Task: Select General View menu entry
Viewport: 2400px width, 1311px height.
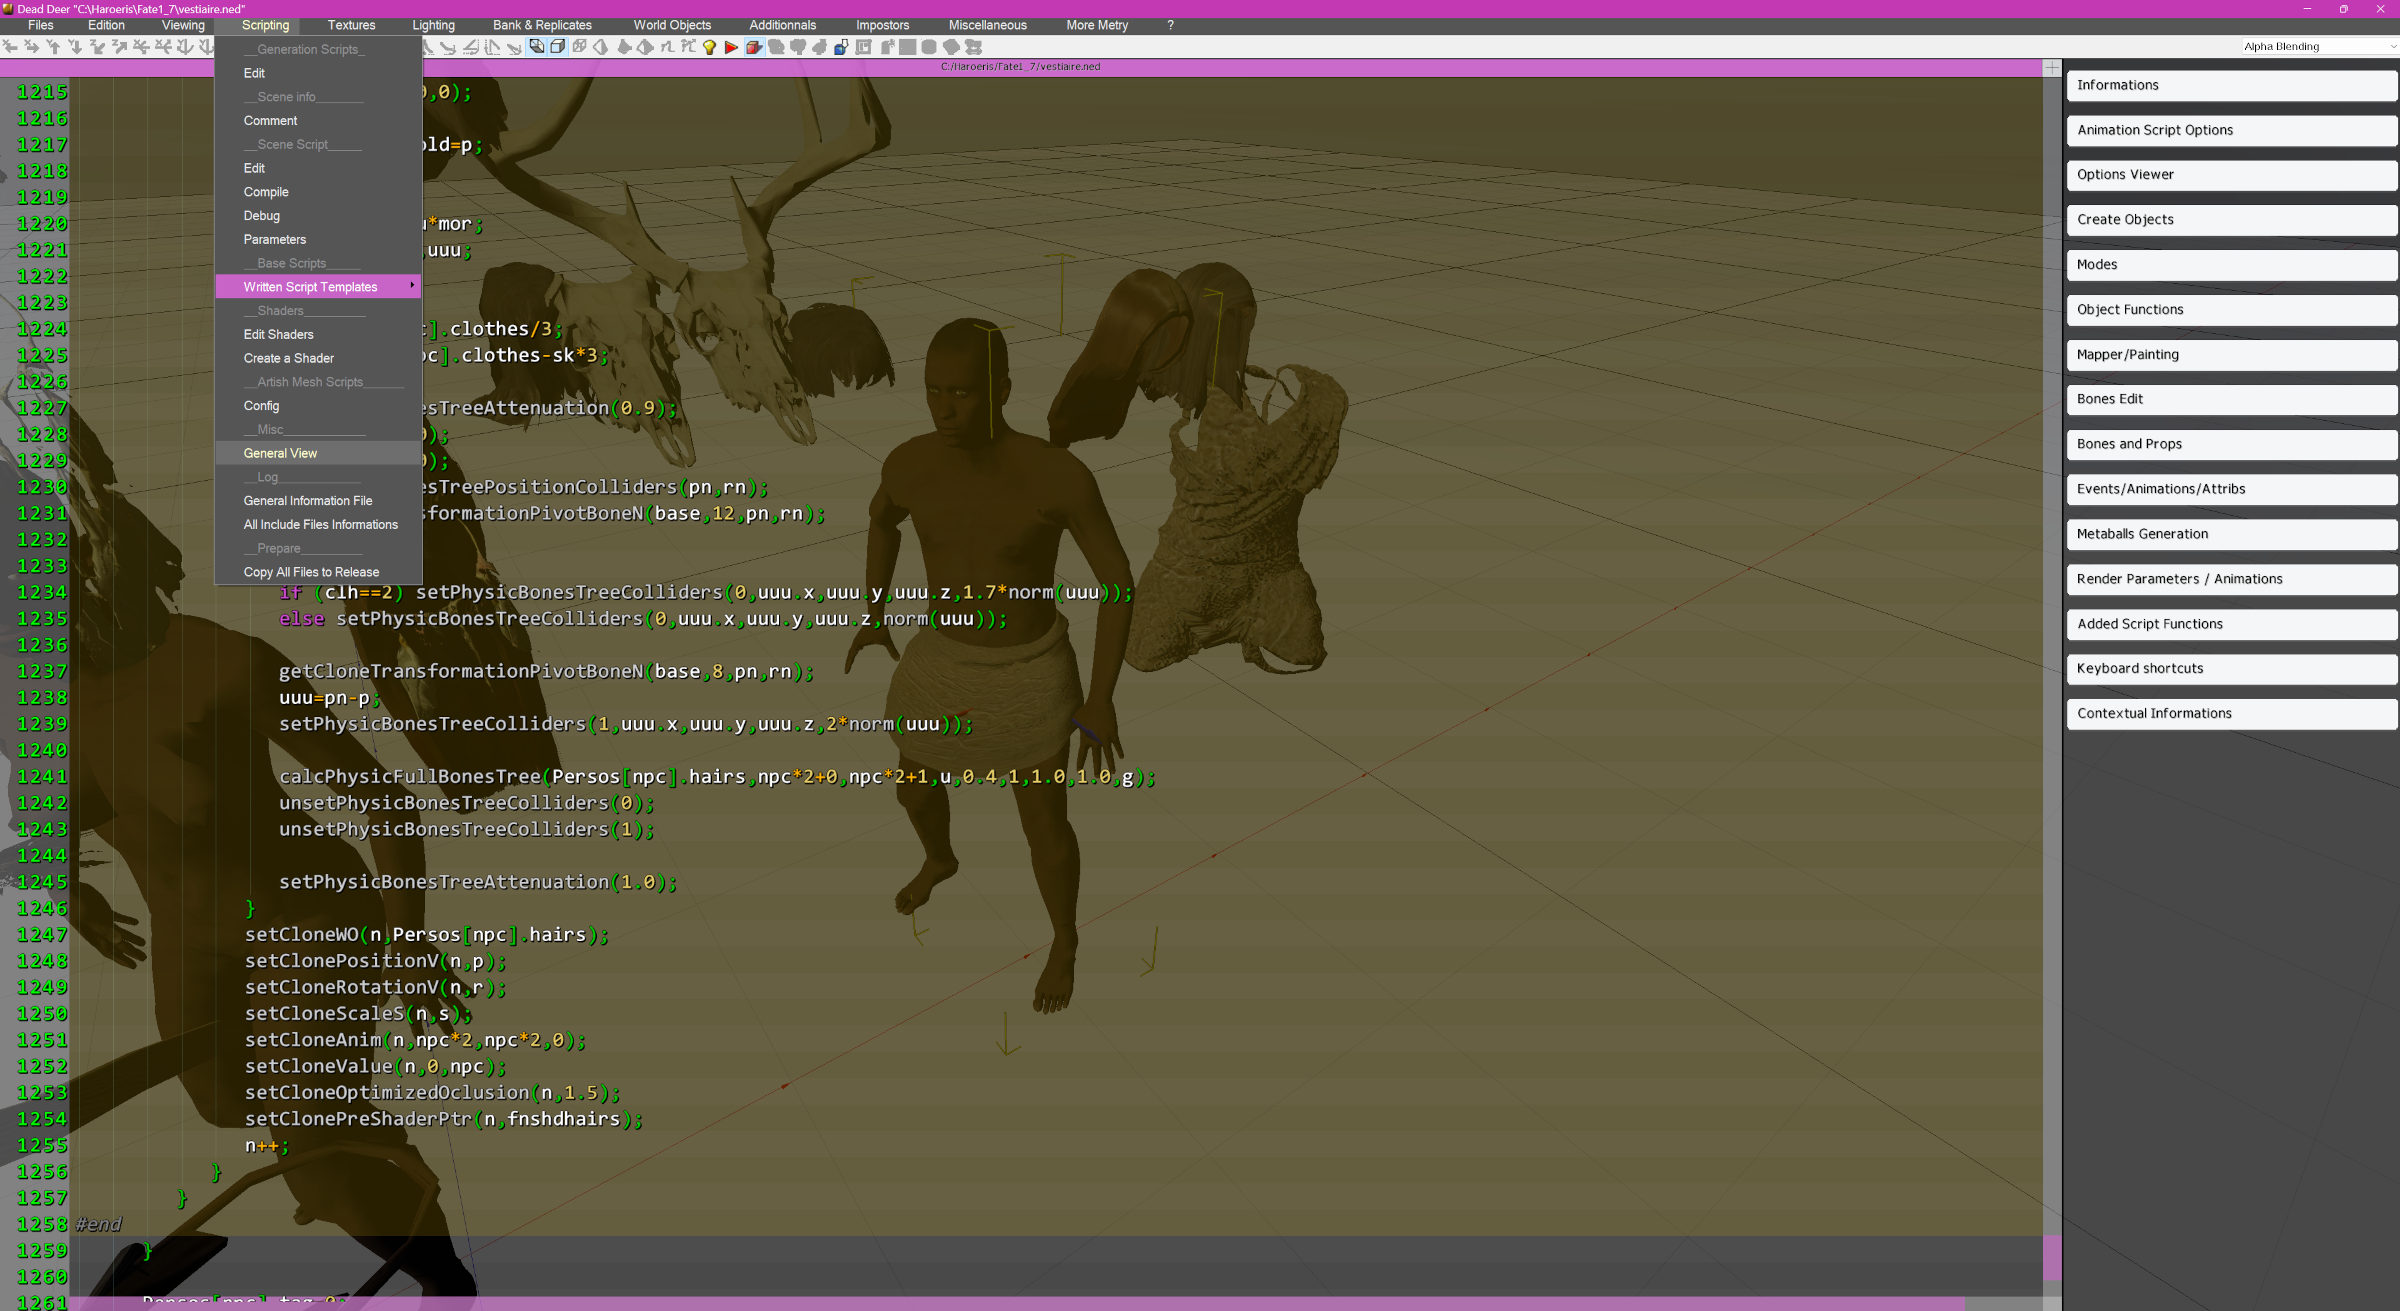Action: 318,453
